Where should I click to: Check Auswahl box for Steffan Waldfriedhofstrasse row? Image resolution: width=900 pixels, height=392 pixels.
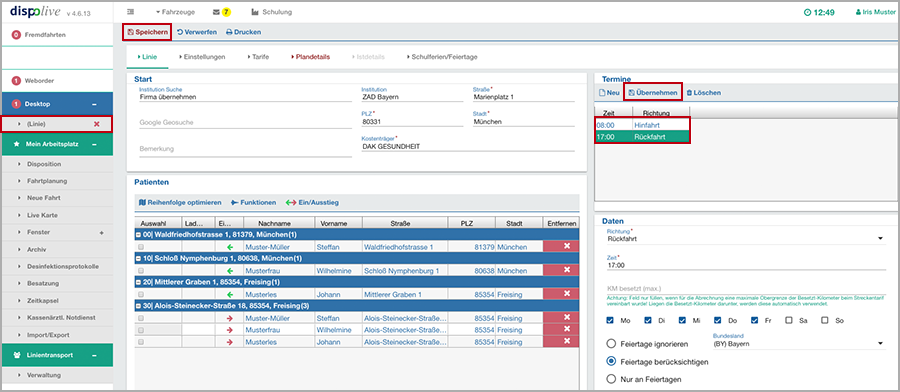coord(141,247)
